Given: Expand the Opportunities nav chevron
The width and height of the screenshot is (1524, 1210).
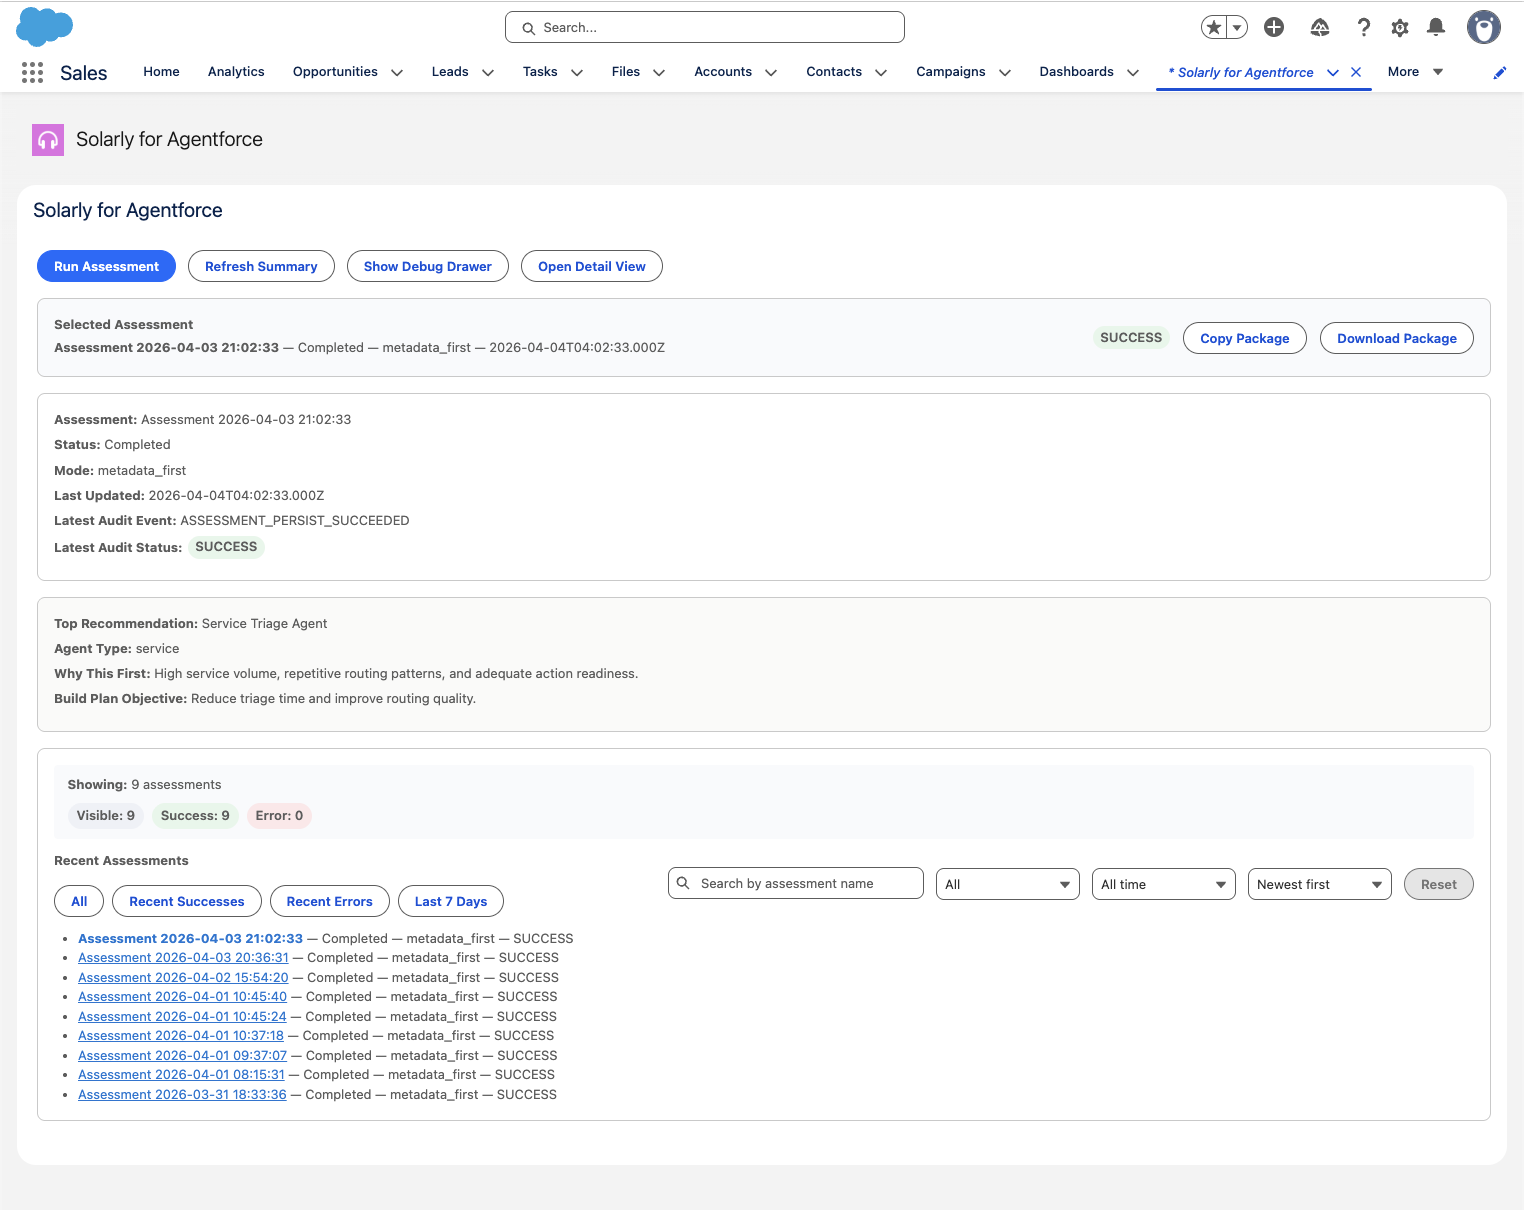Looking at the screenshot, I should click(397, 73).
